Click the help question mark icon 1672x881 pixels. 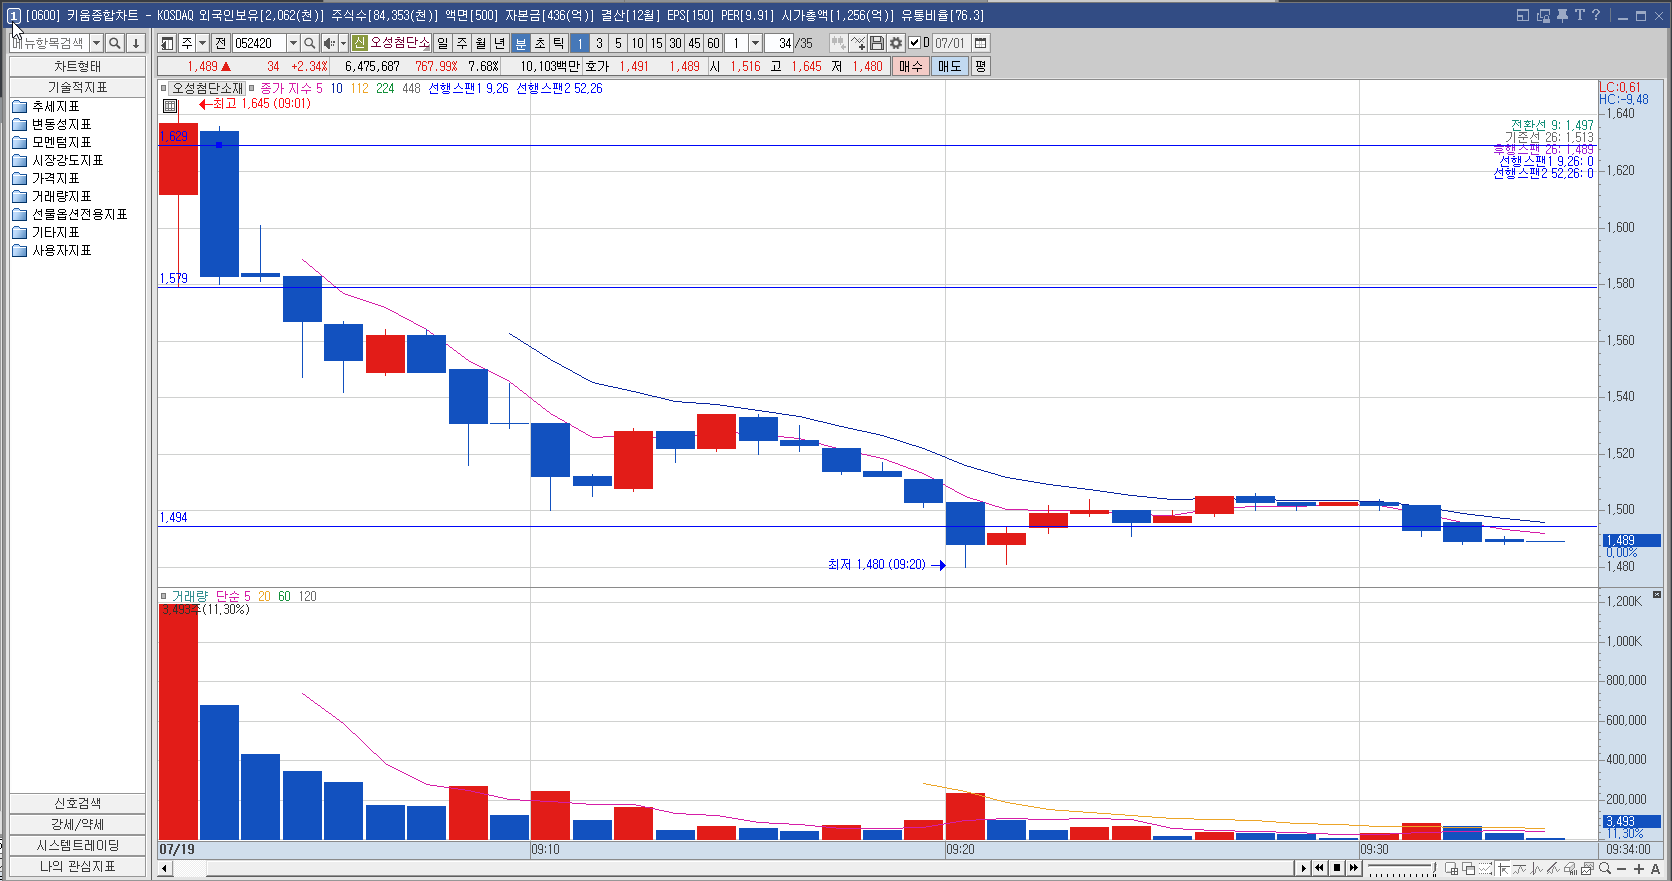[x=1596, y=15]
